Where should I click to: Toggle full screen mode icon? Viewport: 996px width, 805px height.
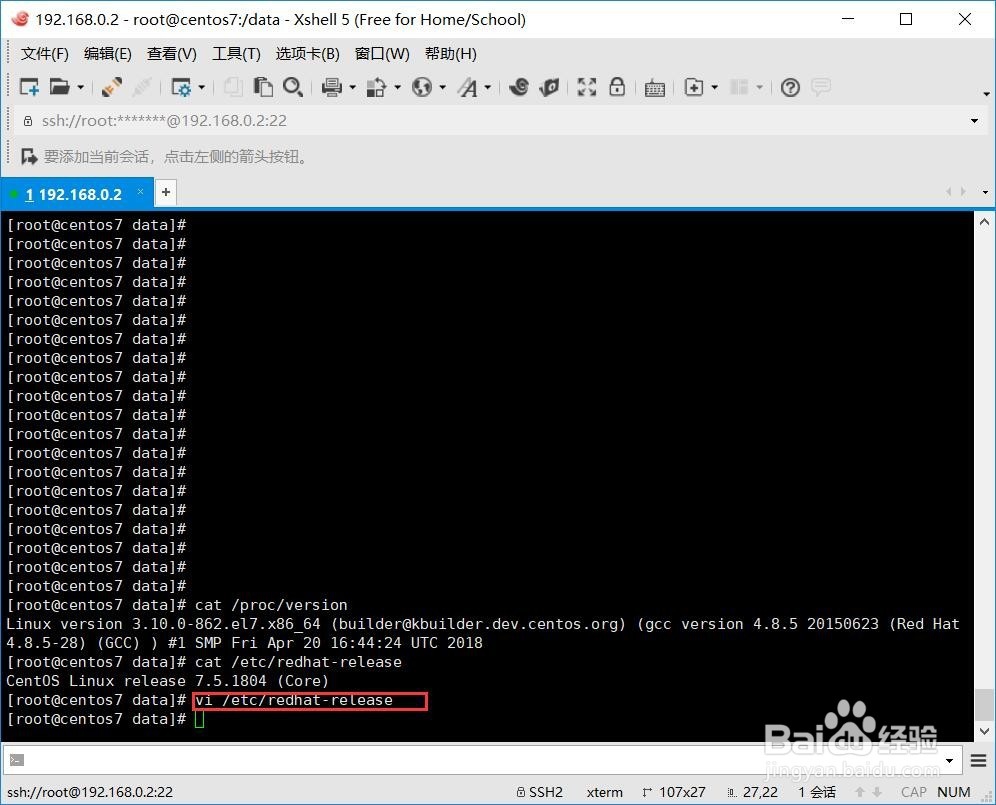click(x=587, y=87)
